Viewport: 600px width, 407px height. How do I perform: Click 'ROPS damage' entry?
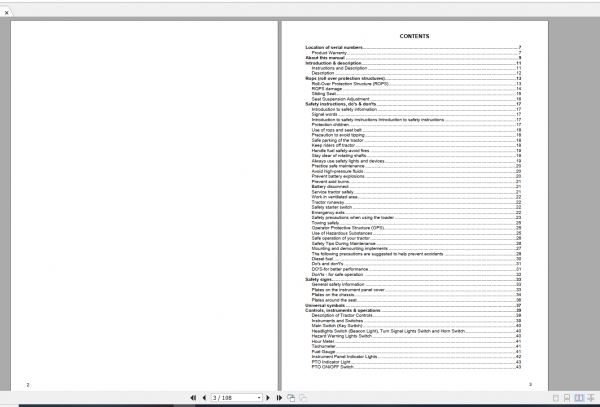326,89
